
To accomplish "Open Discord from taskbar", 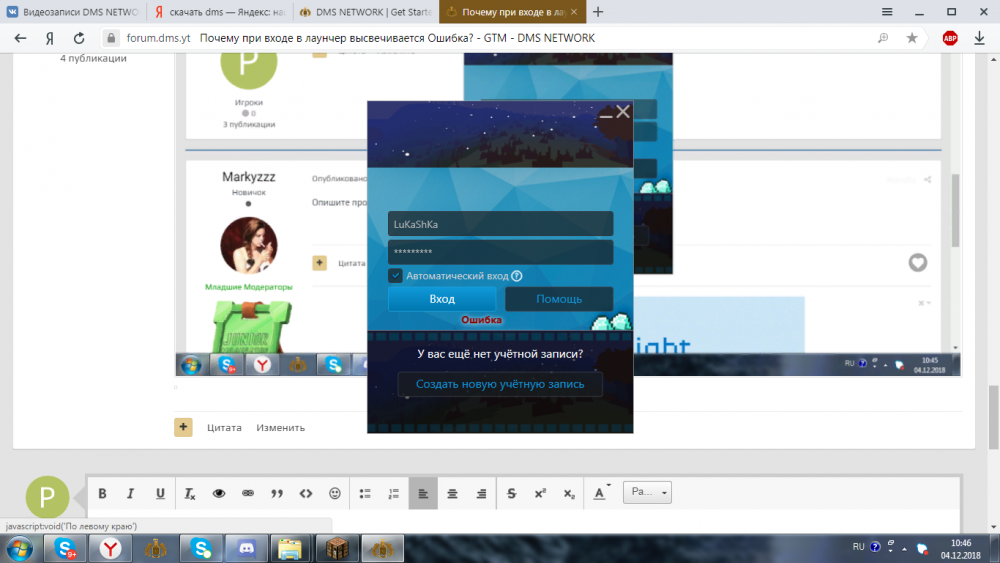I will pyautogui.click(x=246, y=548).
